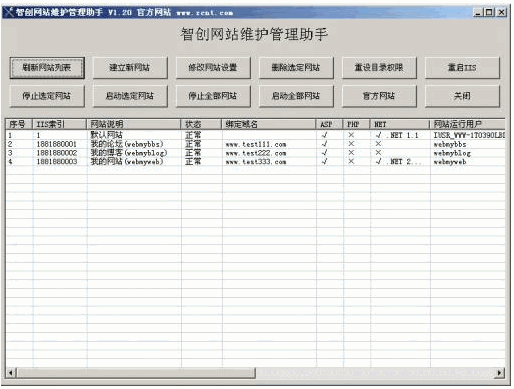The width and height of the screenshot is (514, 389).
Task: Click horizontal scrollbar left arrow
Action: click(x=11, y=372)
